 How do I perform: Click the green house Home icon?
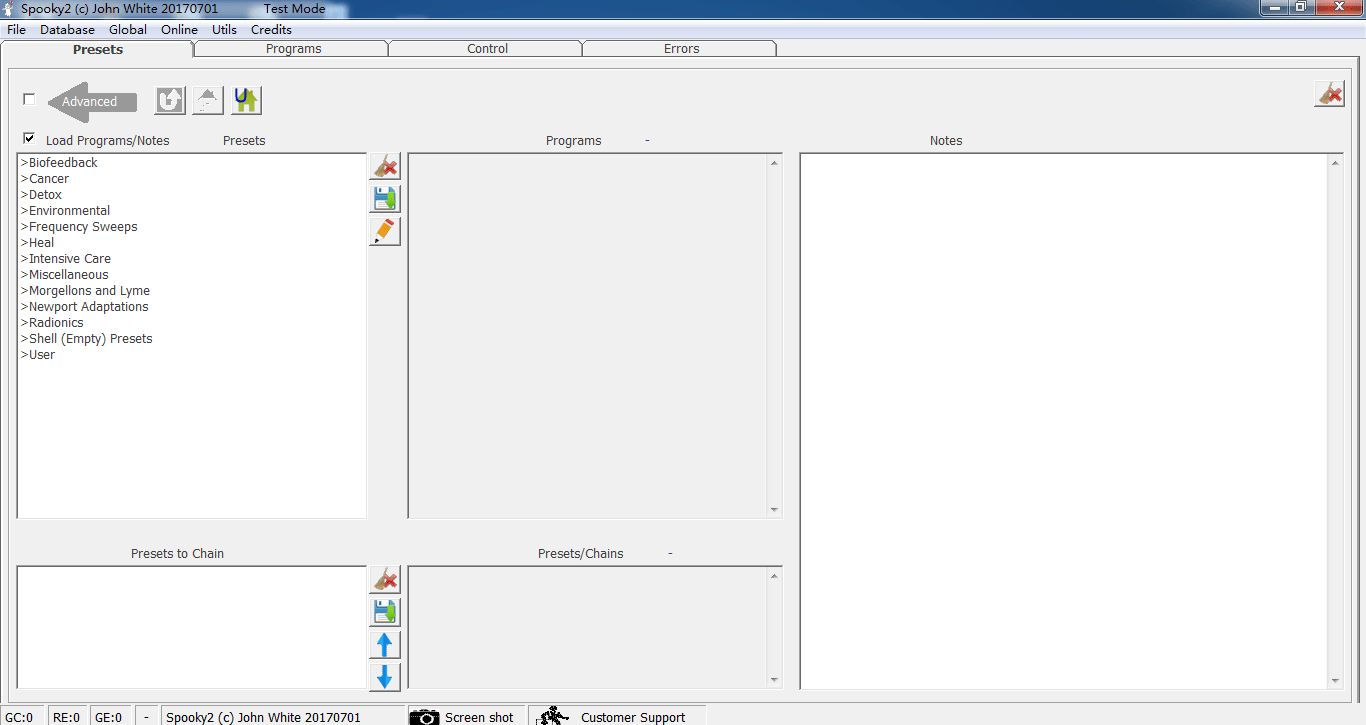click(x=246, y=100)
